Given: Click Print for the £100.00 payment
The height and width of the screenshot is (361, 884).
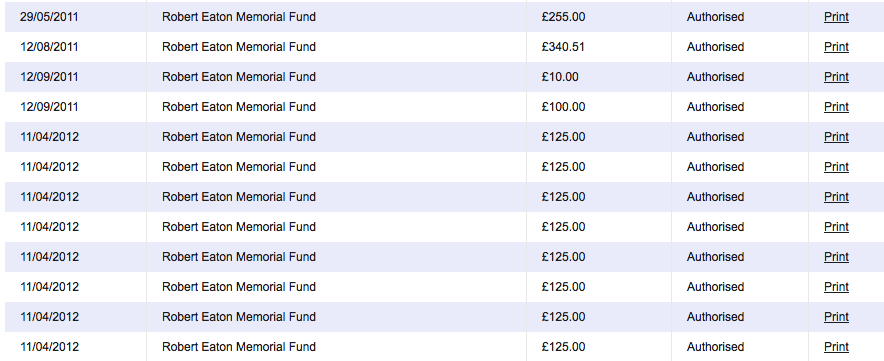Looking at the screenshot, I should pyautogui.click(x=836, y=107).
